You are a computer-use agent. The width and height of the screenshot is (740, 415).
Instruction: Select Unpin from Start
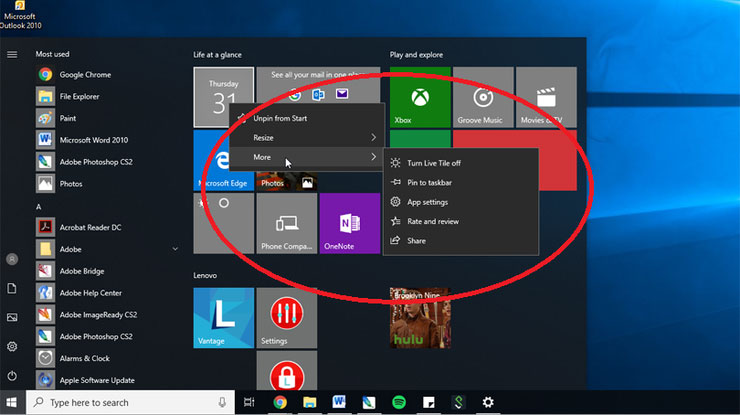[x=307, y=118]
